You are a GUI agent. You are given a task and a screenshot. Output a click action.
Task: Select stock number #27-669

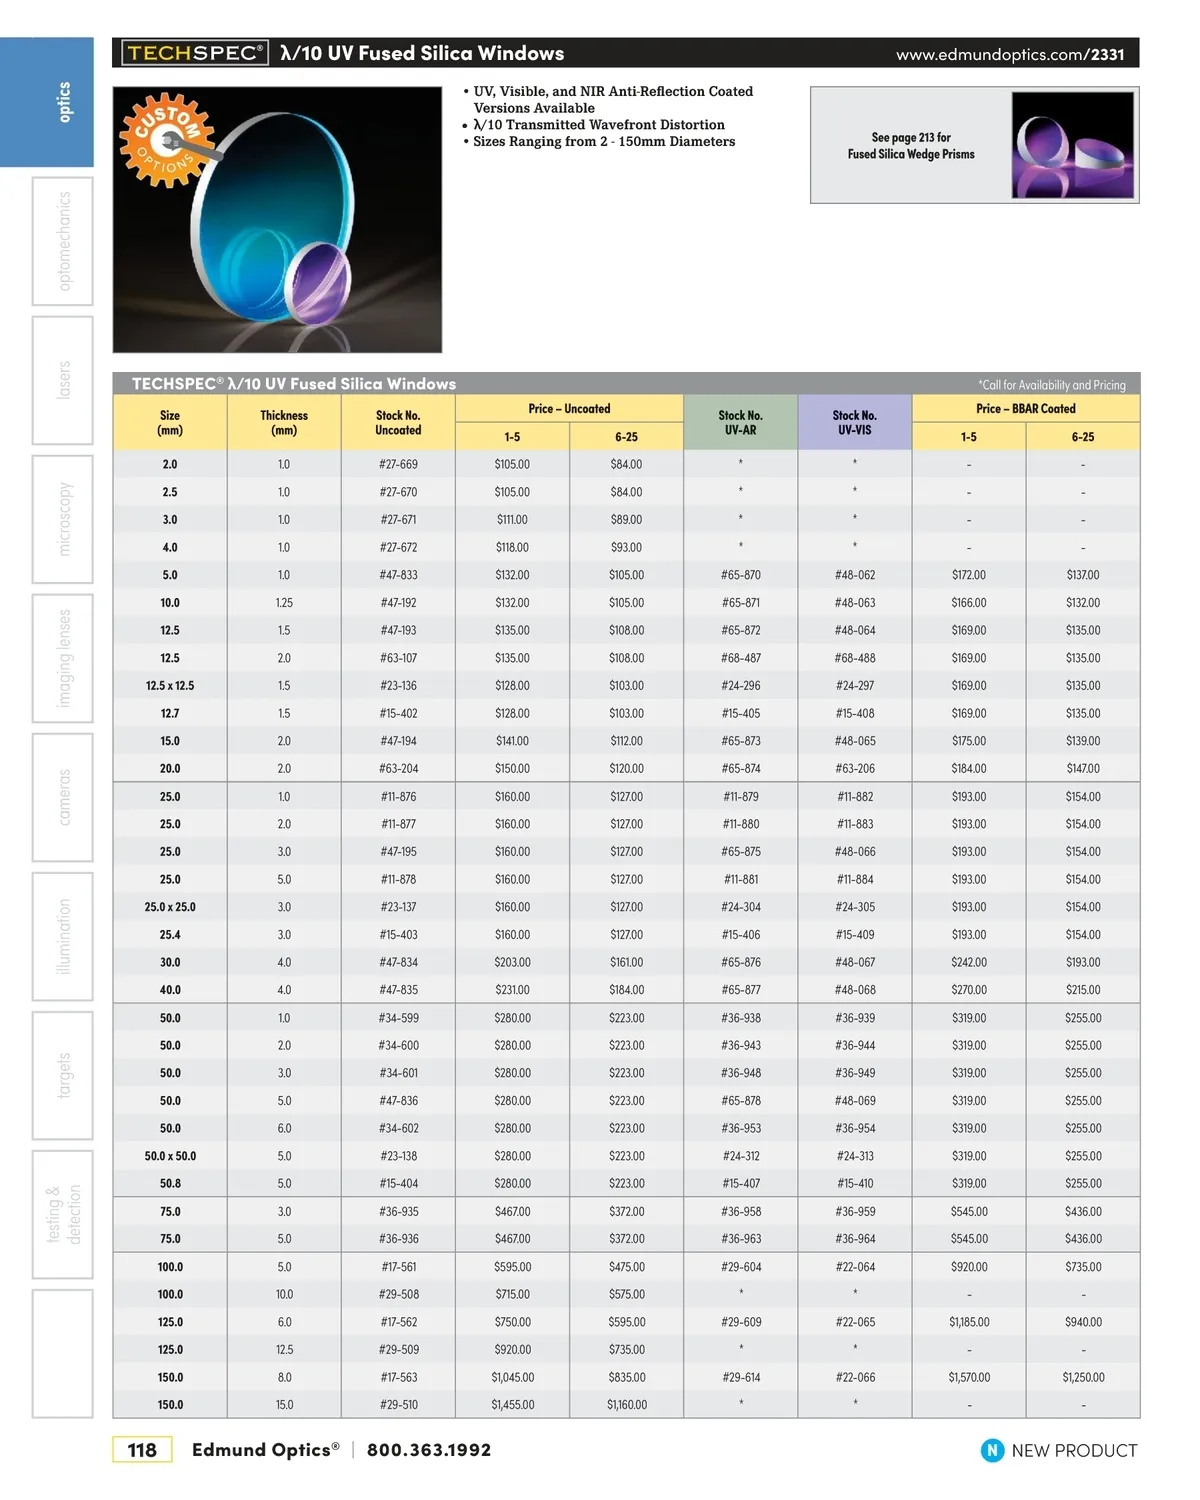(398, 464)
